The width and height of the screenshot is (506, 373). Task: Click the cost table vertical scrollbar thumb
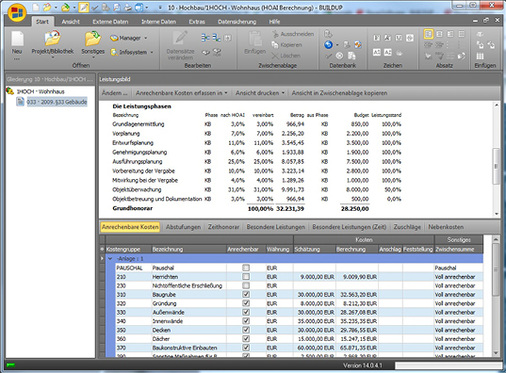496,269
